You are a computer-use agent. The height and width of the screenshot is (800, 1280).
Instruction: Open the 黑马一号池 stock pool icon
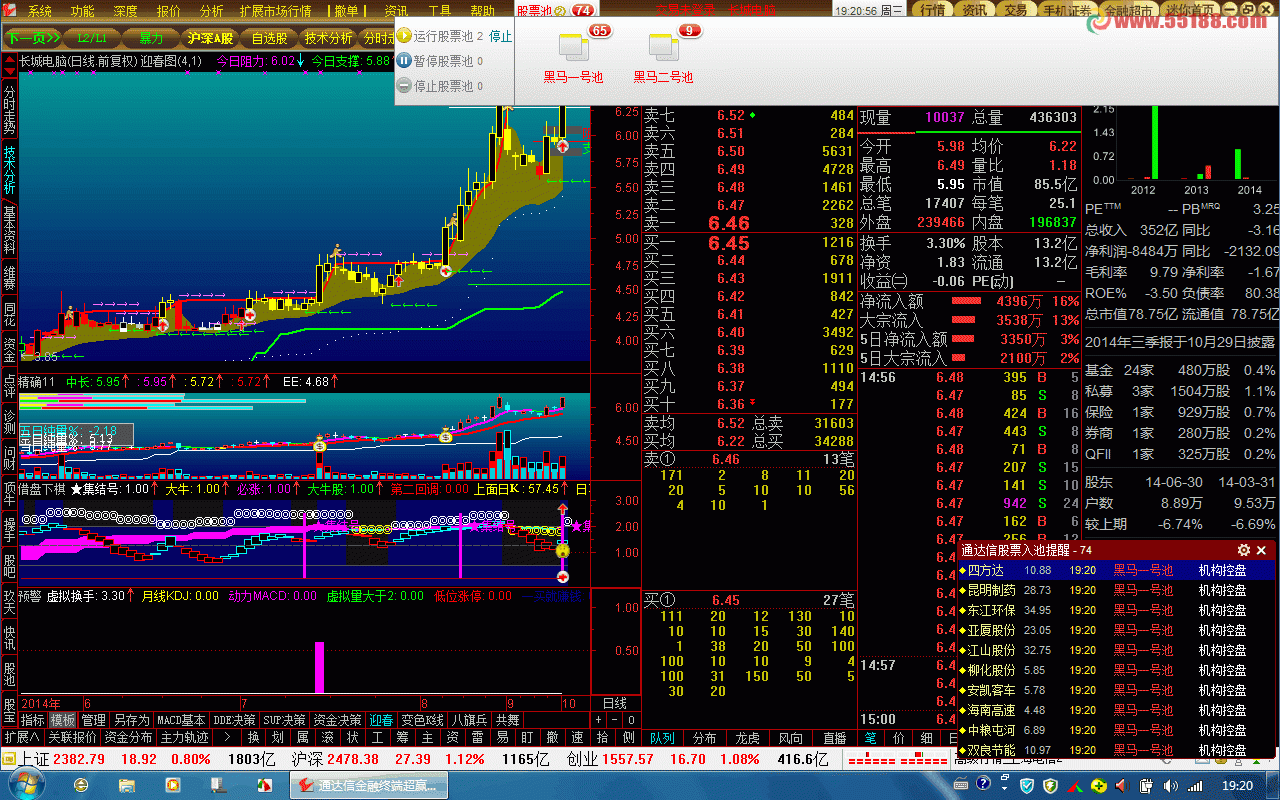(x=574, y=54)
